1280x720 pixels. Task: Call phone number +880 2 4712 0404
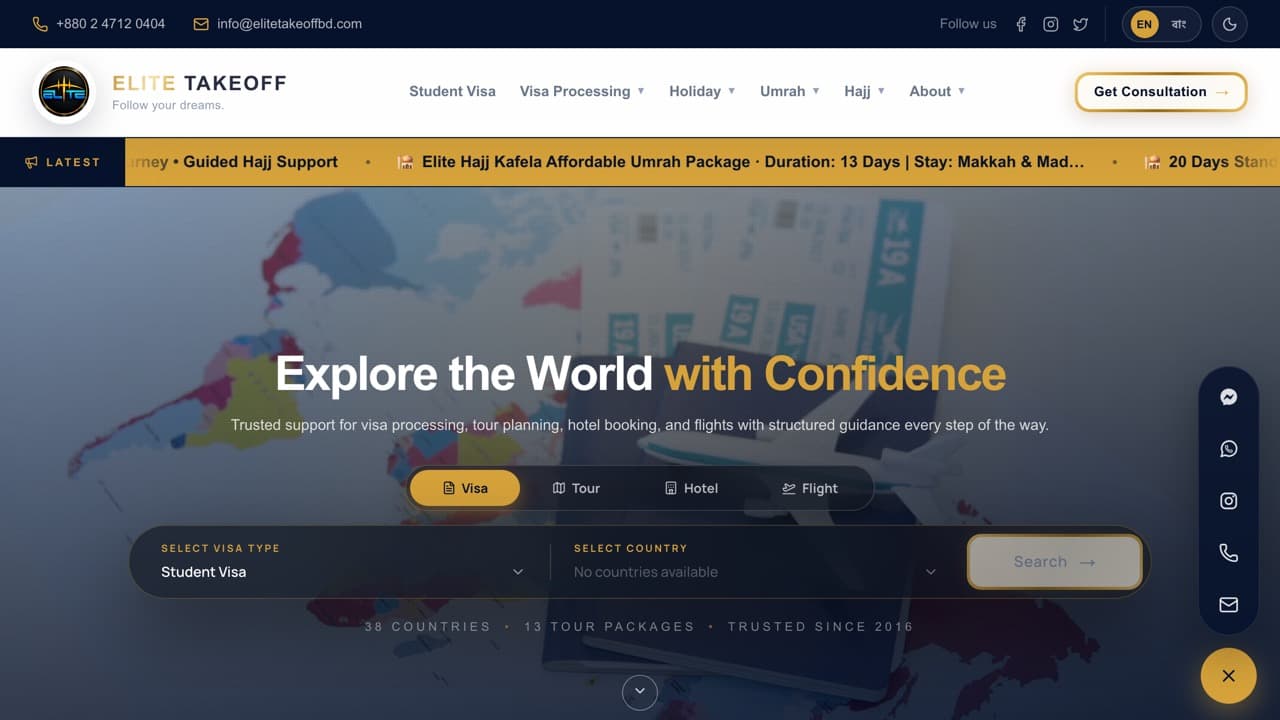click(98, 24)
